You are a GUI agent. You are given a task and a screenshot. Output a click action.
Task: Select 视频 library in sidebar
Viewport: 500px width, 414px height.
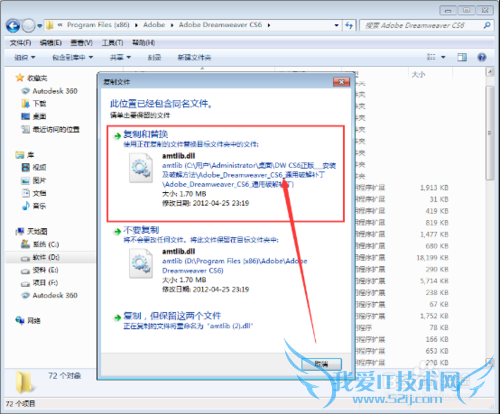[x=34, y=167]
